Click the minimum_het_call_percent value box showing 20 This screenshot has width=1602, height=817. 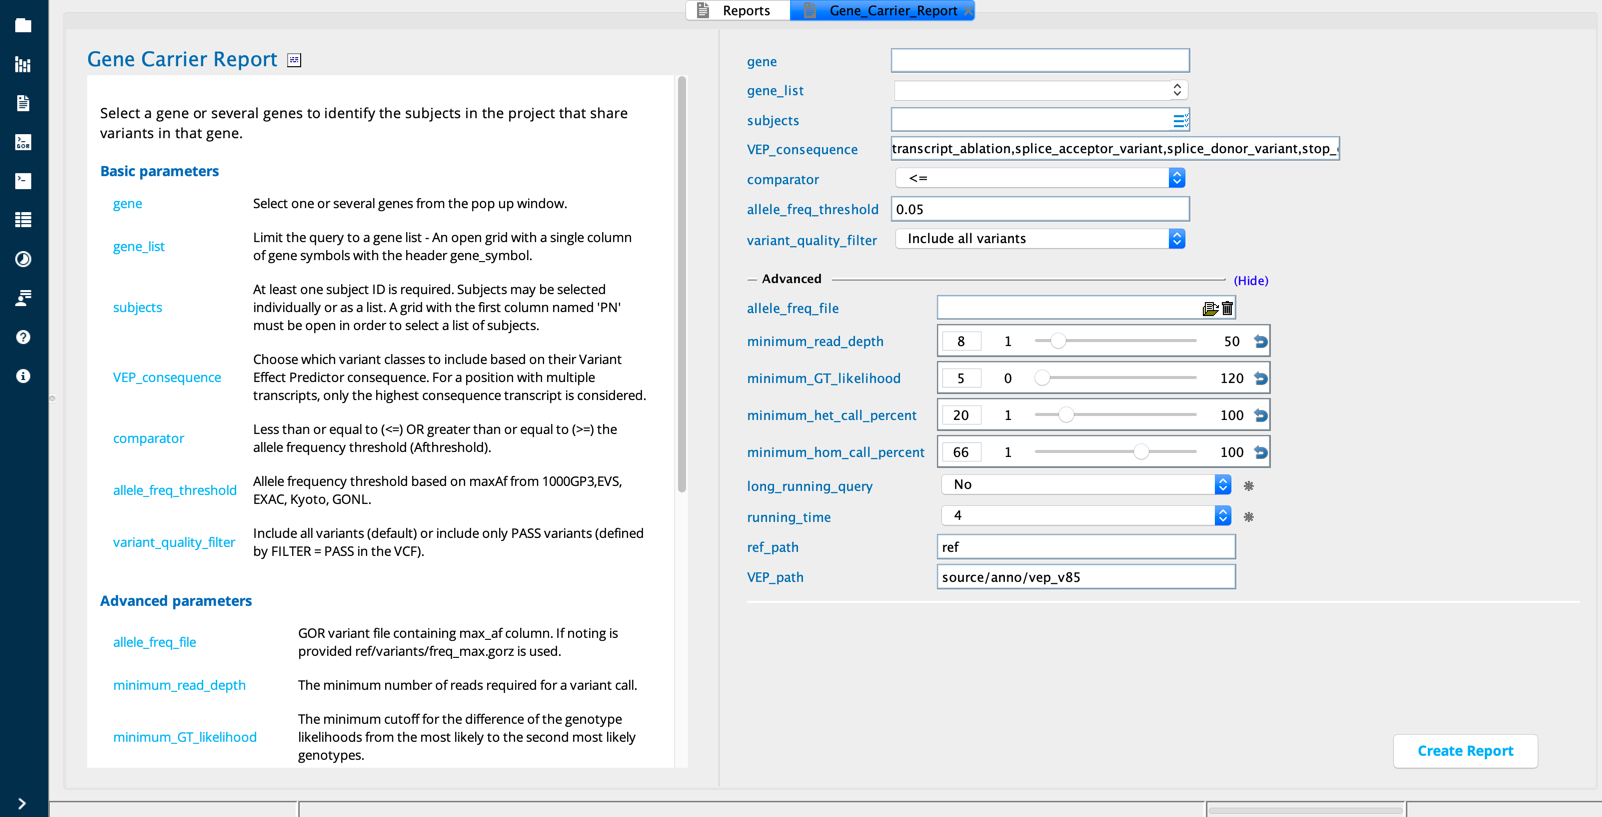pyautogui.click(x=961, y=416)
